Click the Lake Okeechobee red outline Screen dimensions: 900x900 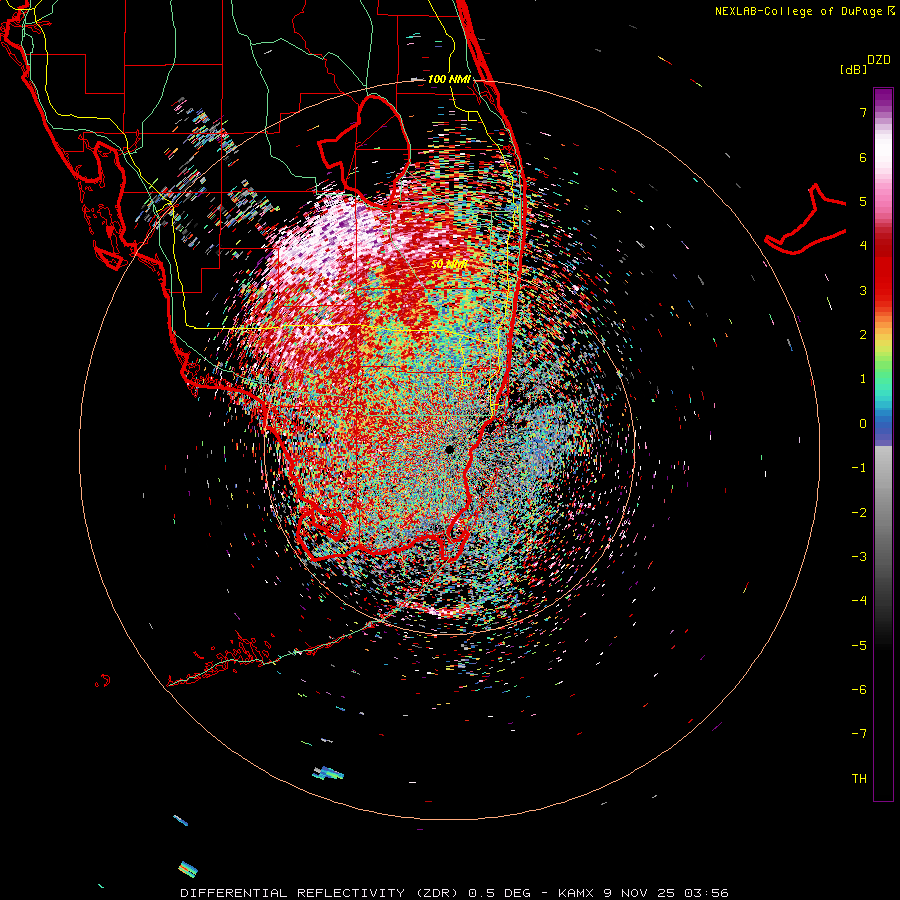pyautogui.click(x=364, y=150)
